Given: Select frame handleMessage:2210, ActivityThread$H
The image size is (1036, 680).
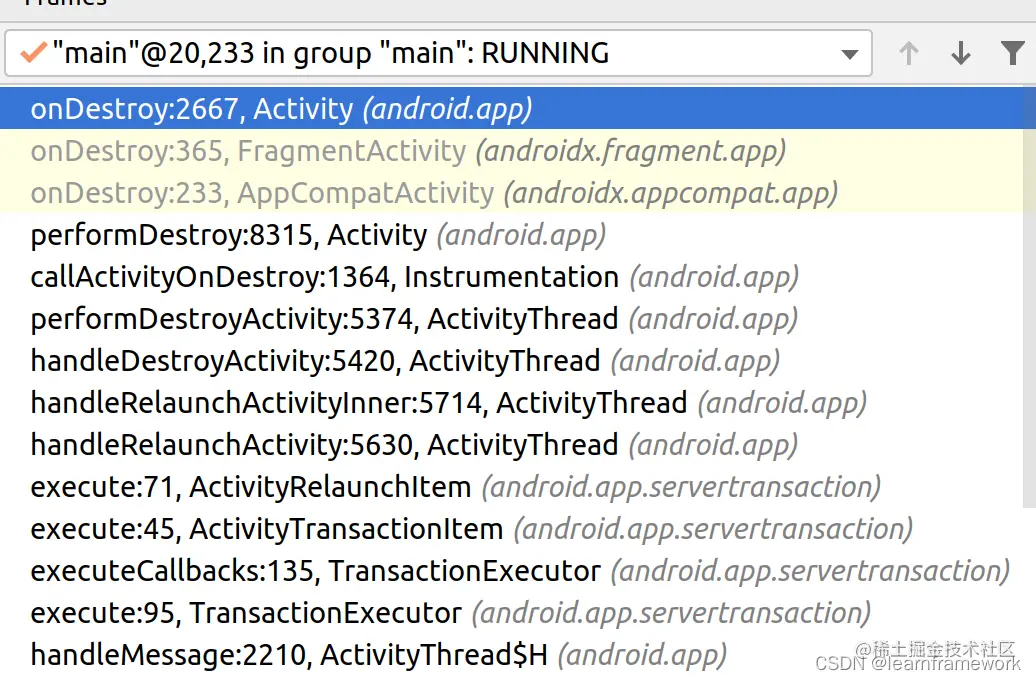Looking at the screenshot, I should pos(511,654).
